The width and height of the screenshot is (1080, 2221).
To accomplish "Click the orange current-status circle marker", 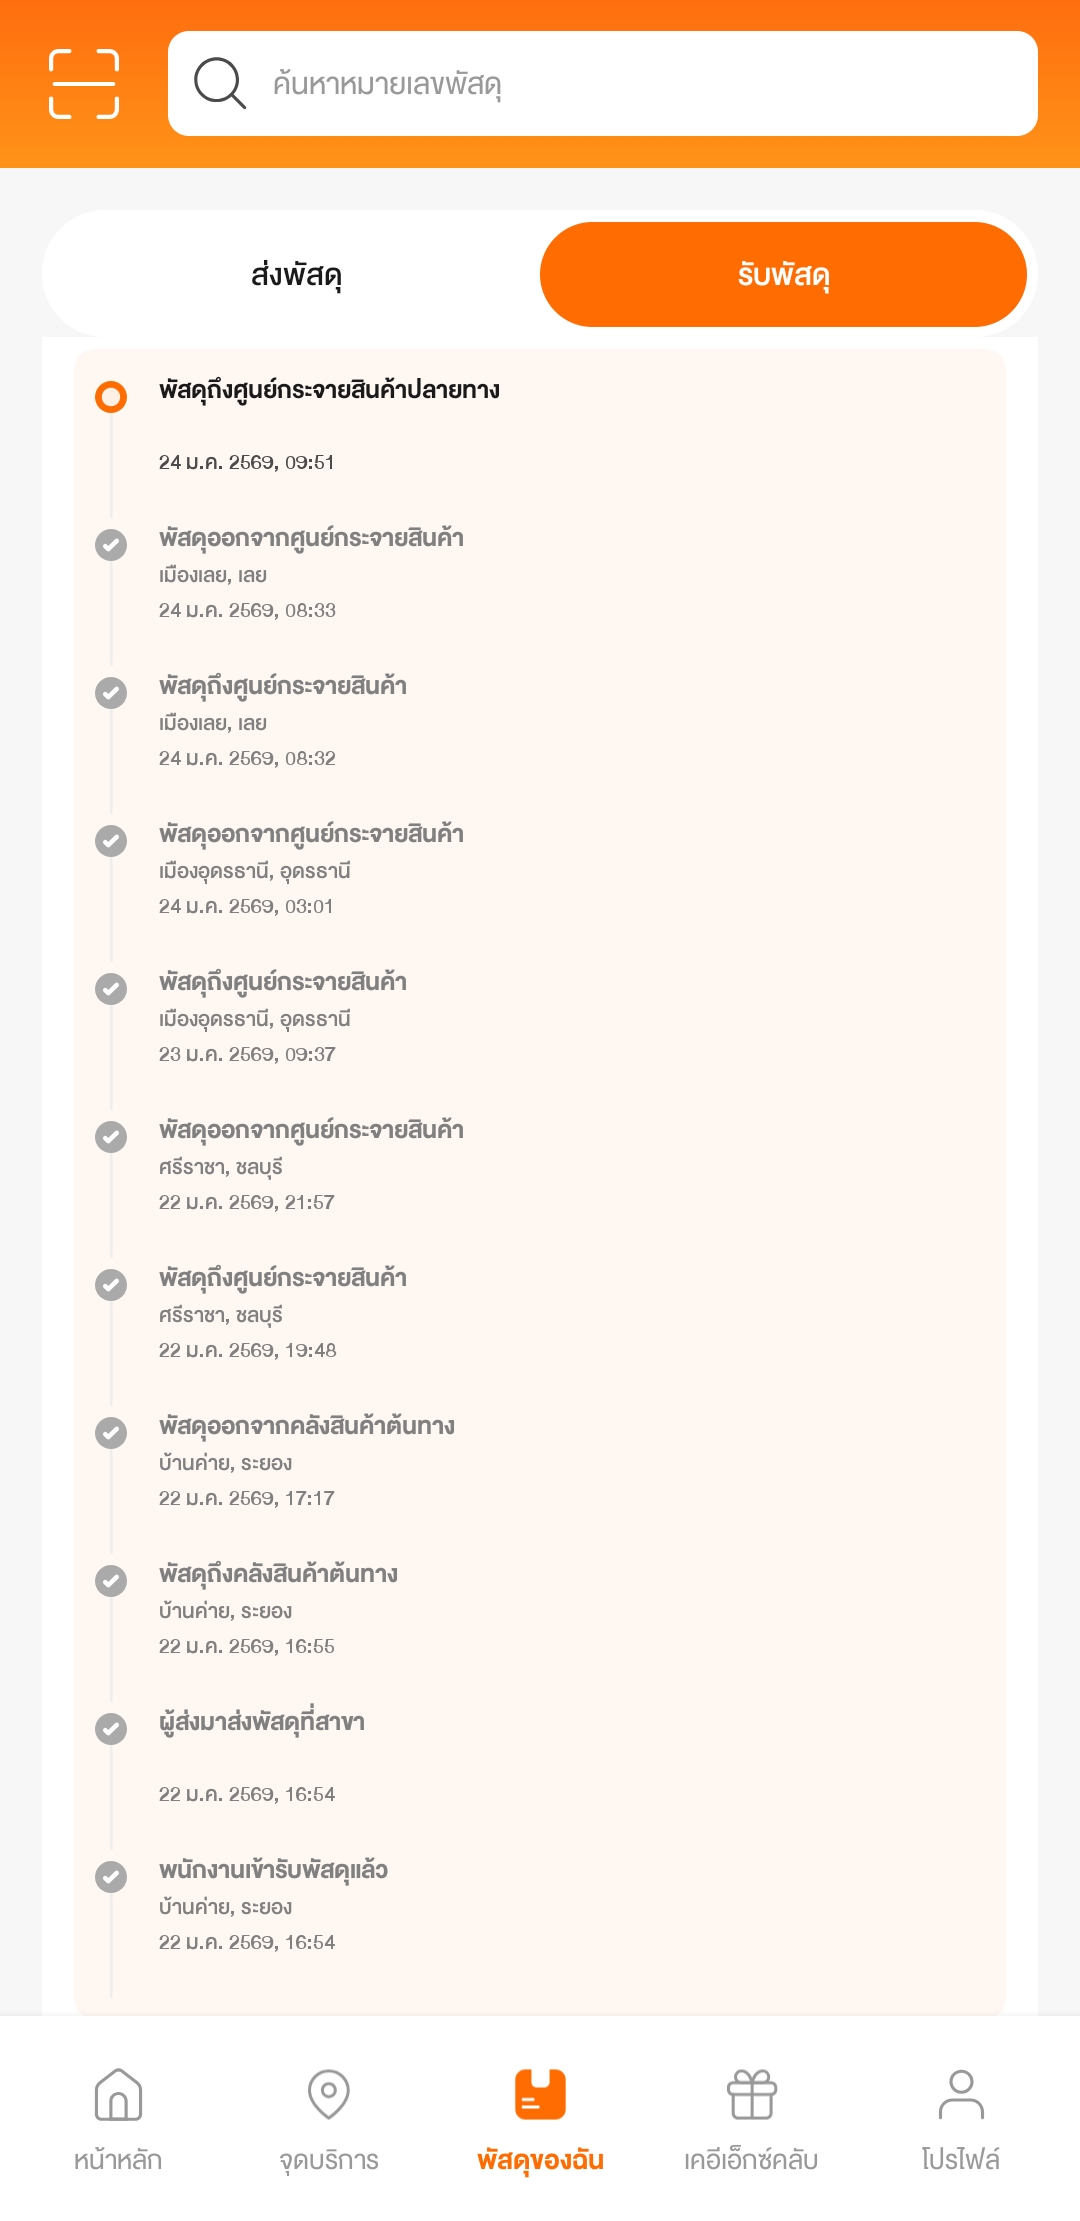I will (111, 397).
